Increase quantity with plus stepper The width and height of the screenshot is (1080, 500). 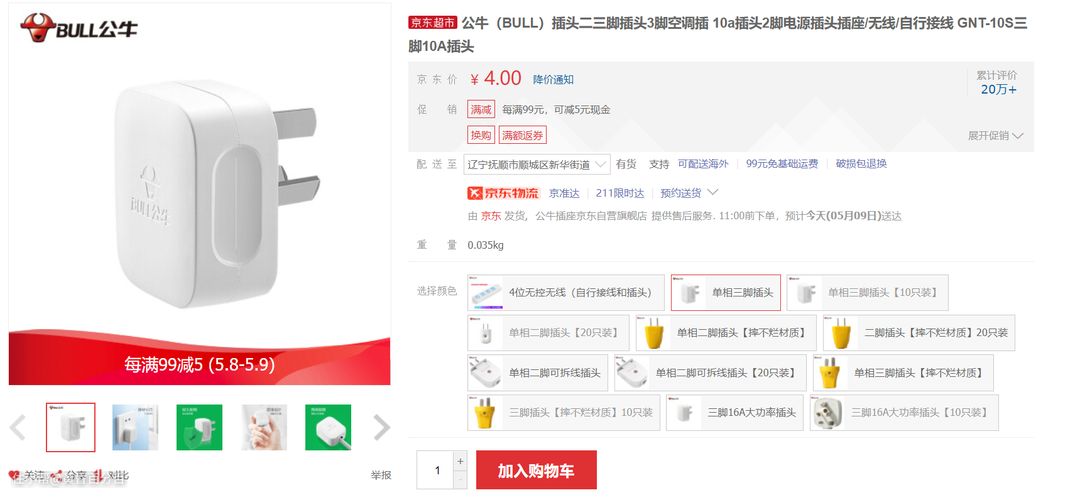coord(461,461)
